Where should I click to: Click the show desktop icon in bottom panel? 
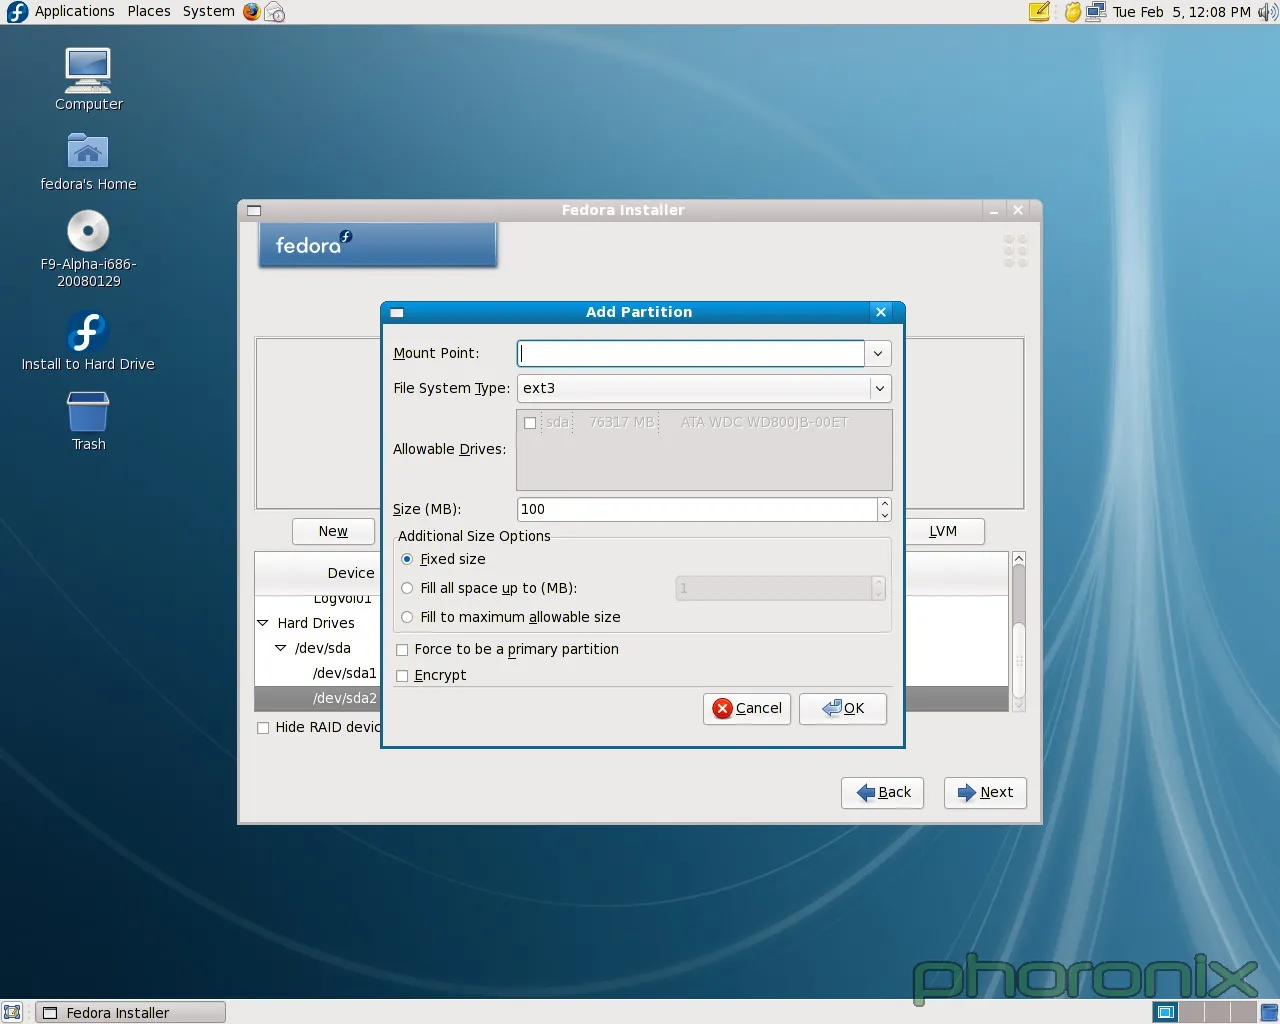12,1012
